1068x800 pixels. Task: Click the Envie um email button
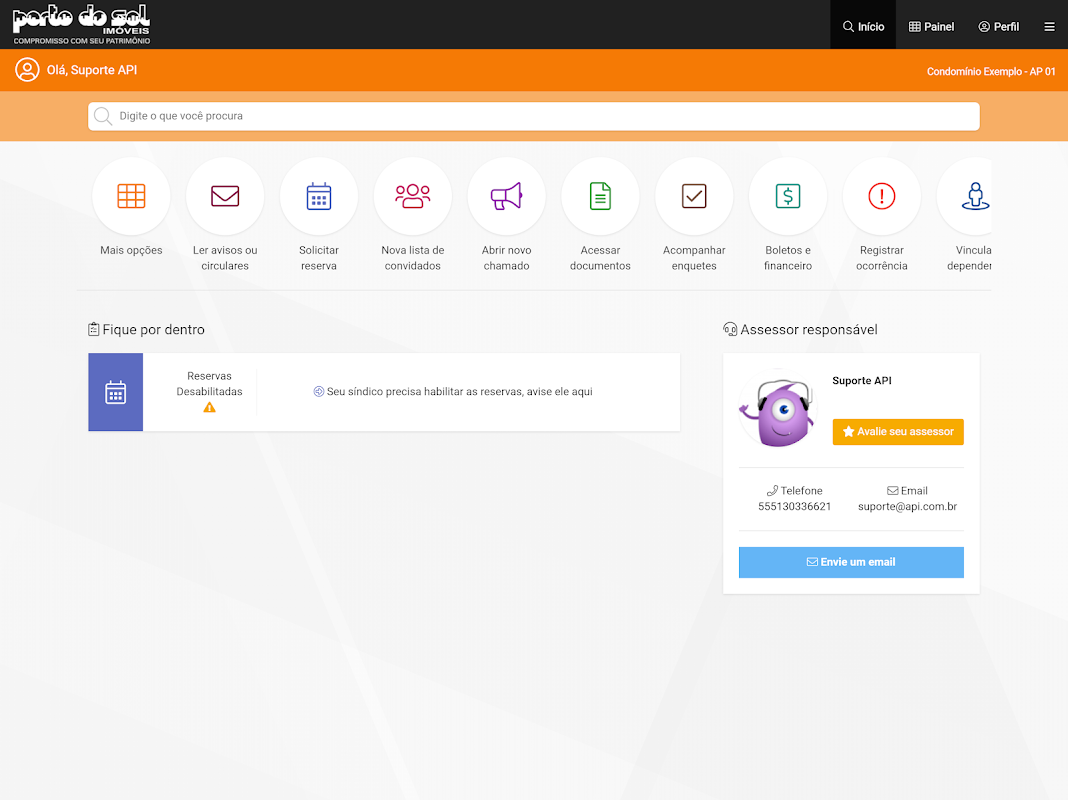point(851,562)
